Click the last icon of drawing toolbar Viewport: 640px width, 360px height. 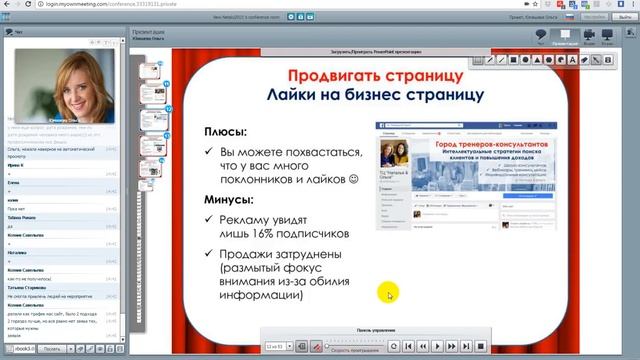point(608,60)
